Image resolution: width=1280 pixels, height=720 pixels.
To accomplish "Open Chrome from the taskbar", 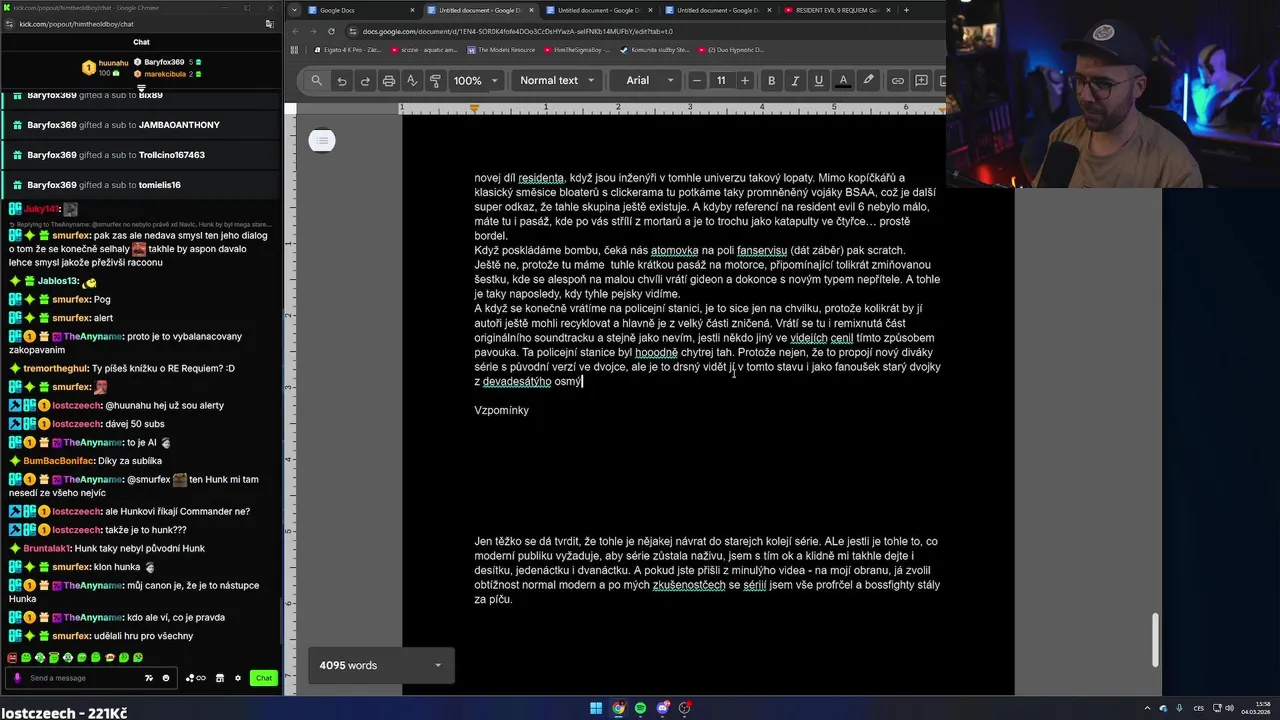I will pyautogui.click(x=618, y=708).
